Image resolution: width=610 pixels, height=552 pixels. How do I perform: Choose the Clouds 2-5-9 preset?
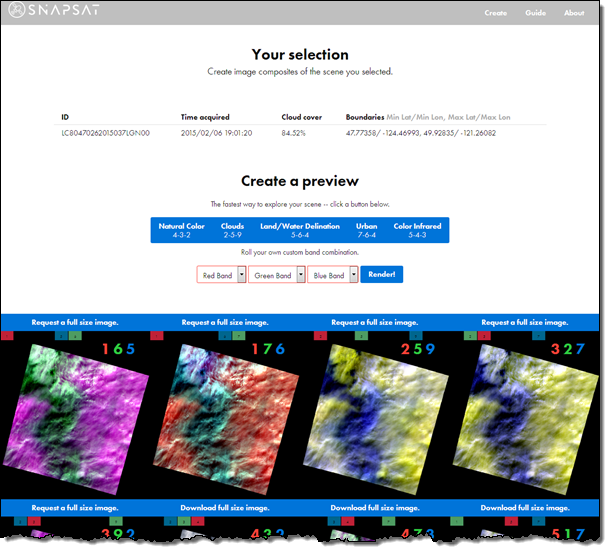pos(231,230)
